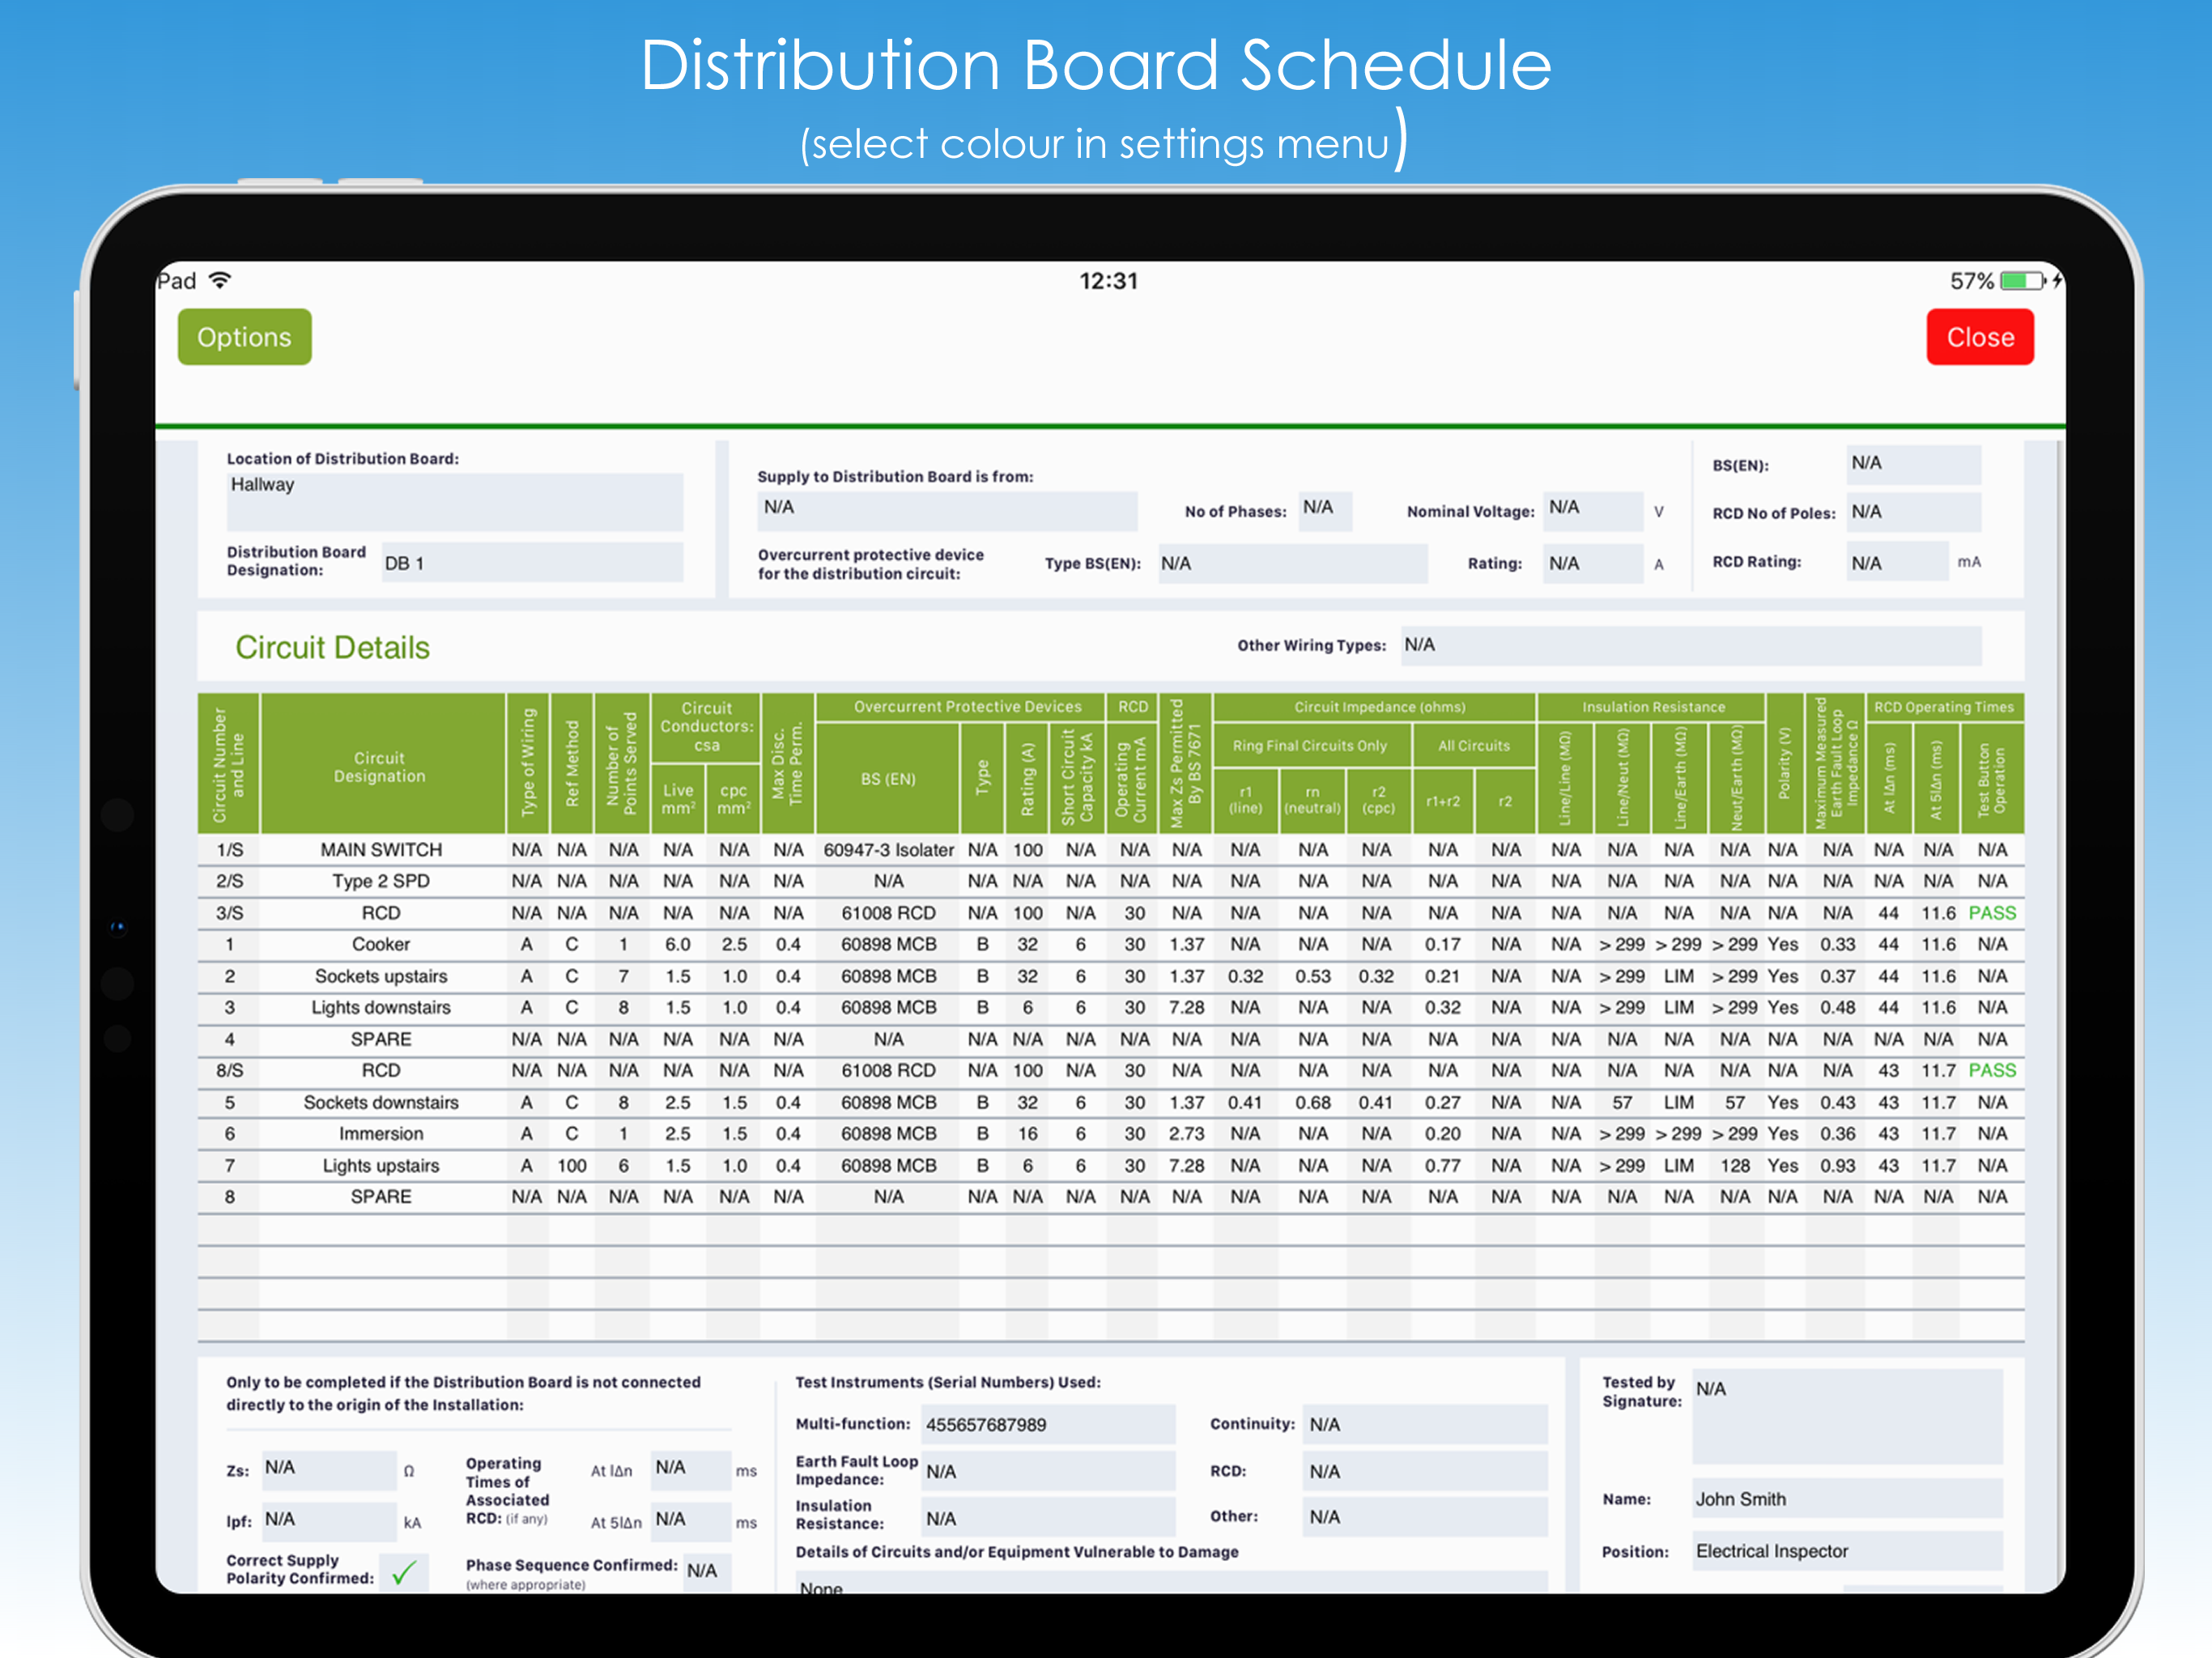The width and height of the screenshot is (2212, 1658).
Task: Tap PASS in the 8/S RCD row
Action: [1991, 1070]
